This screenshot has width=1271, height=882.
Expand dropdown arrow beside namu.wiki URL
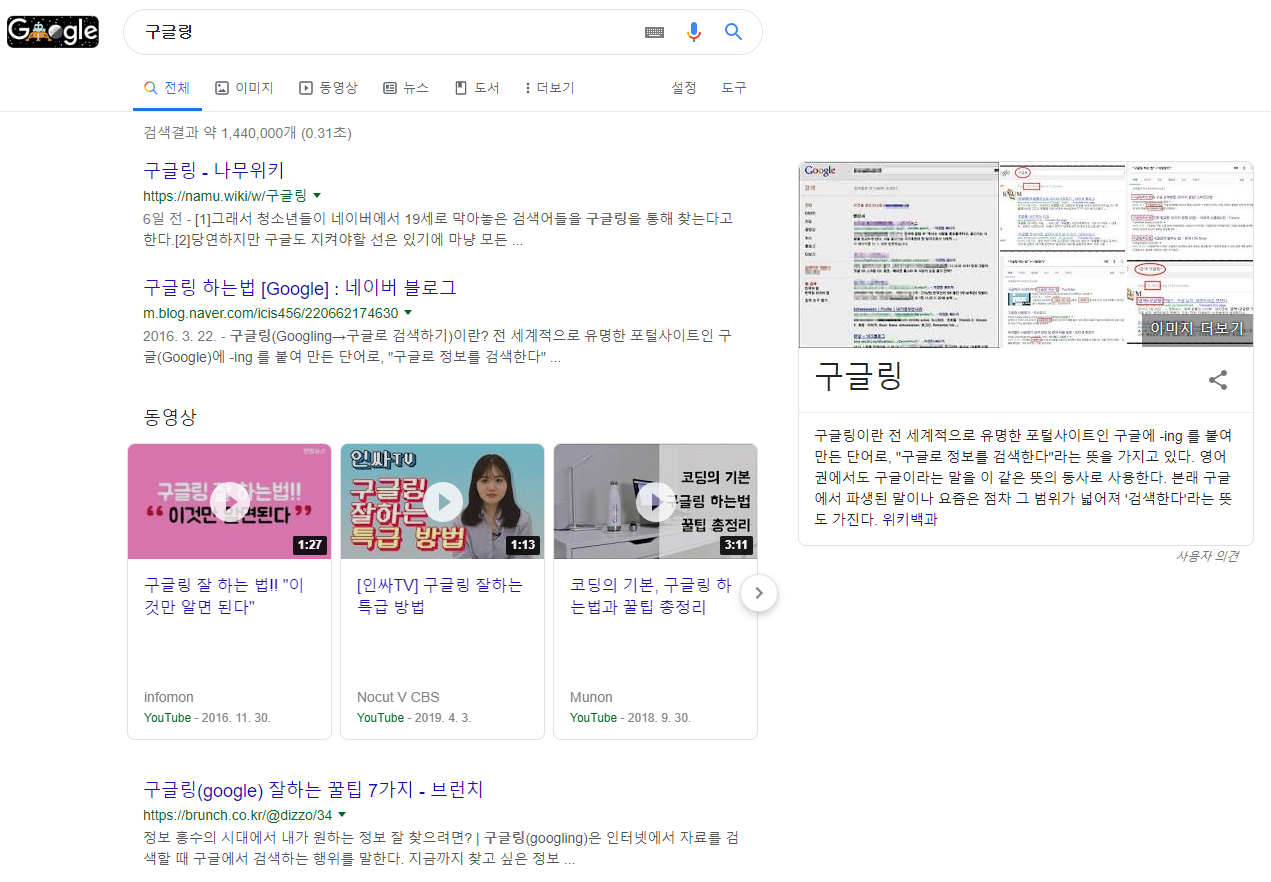pyautogui.click(x=317, y=195)
